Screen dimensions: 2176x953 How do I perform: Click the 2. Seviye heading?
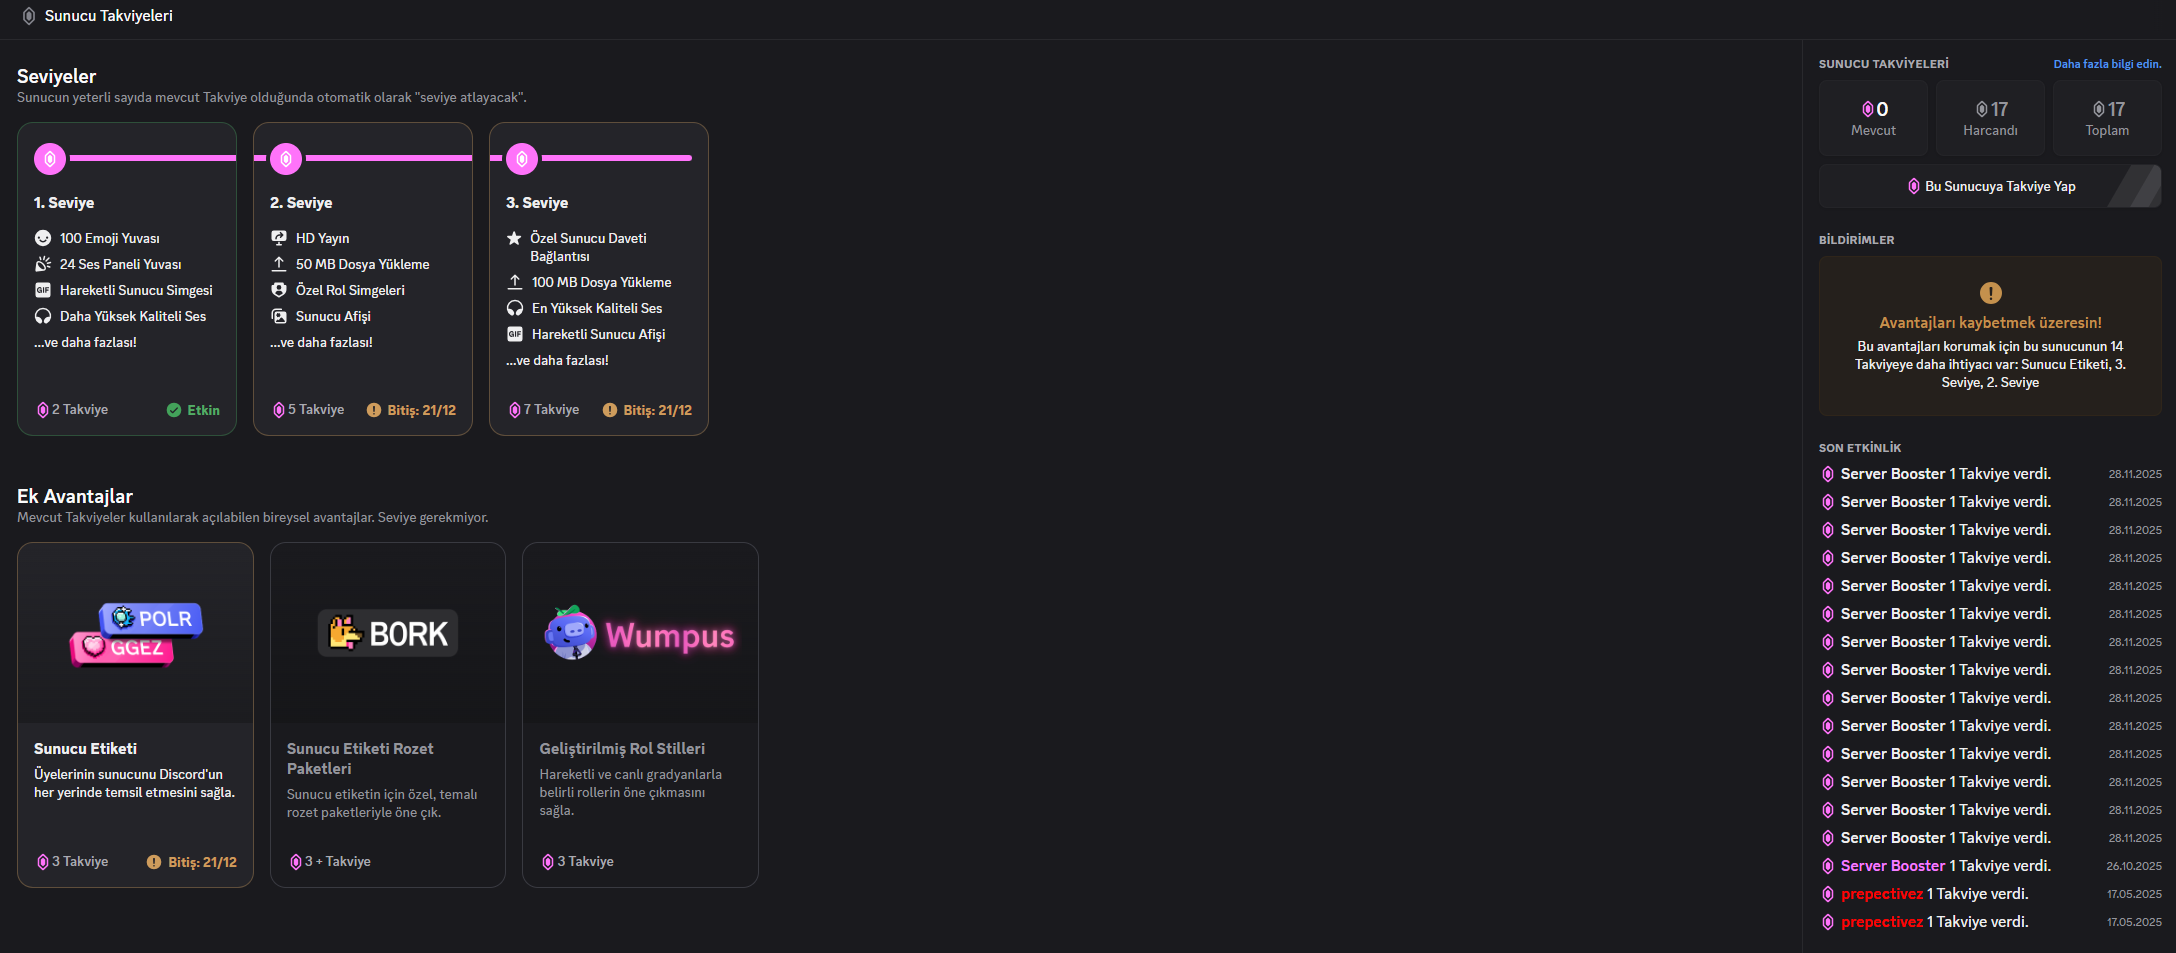301,203
